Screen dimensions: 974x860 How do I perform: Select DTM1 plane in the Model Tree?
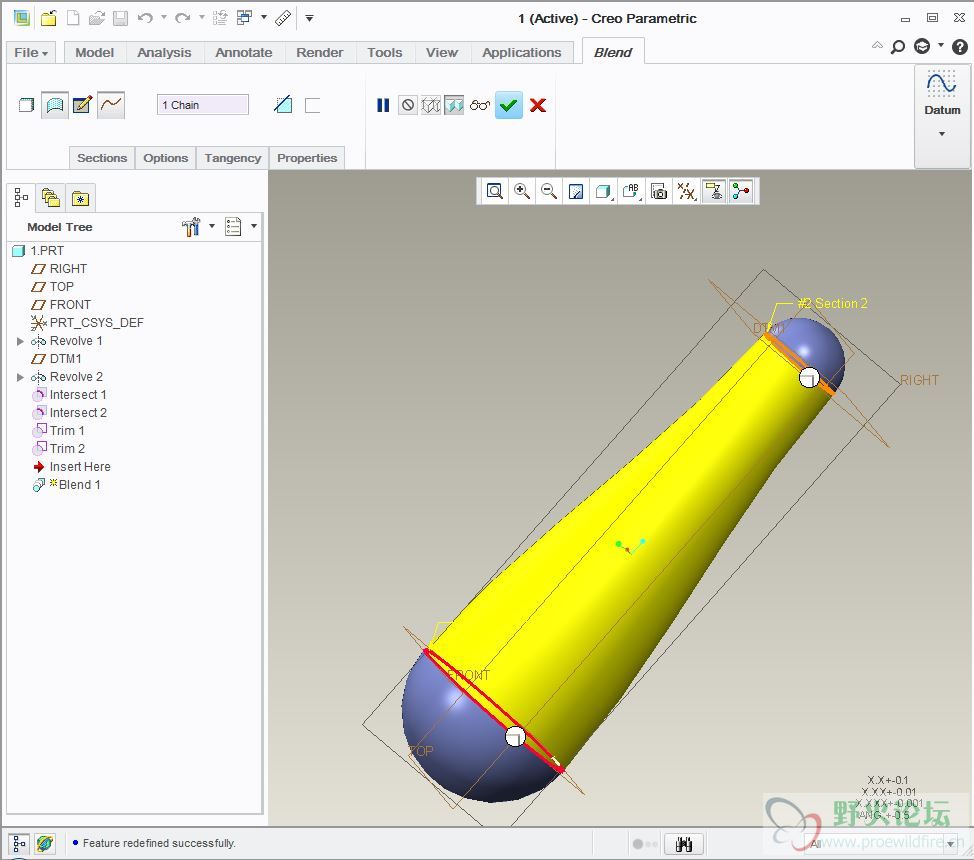coord(57,359)
